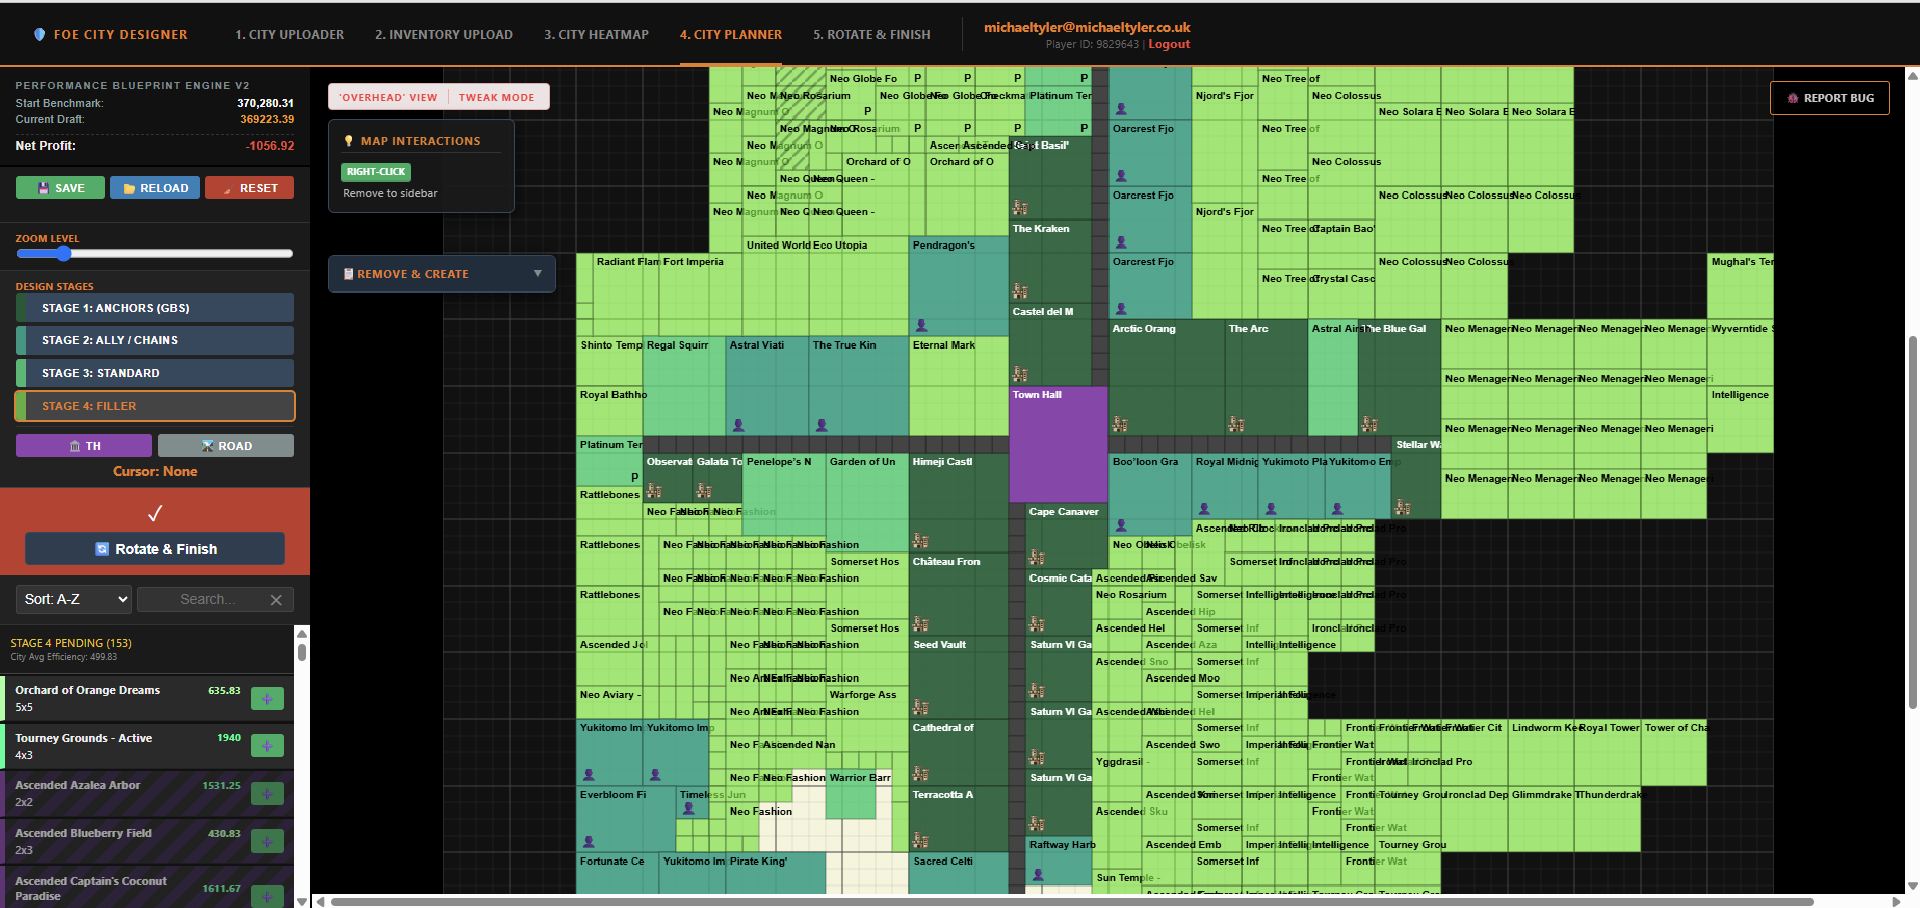The height and width of the screenshot is (908, 1920).
Task: Open the Rotate & Finish tab
Action: point(871,34)
